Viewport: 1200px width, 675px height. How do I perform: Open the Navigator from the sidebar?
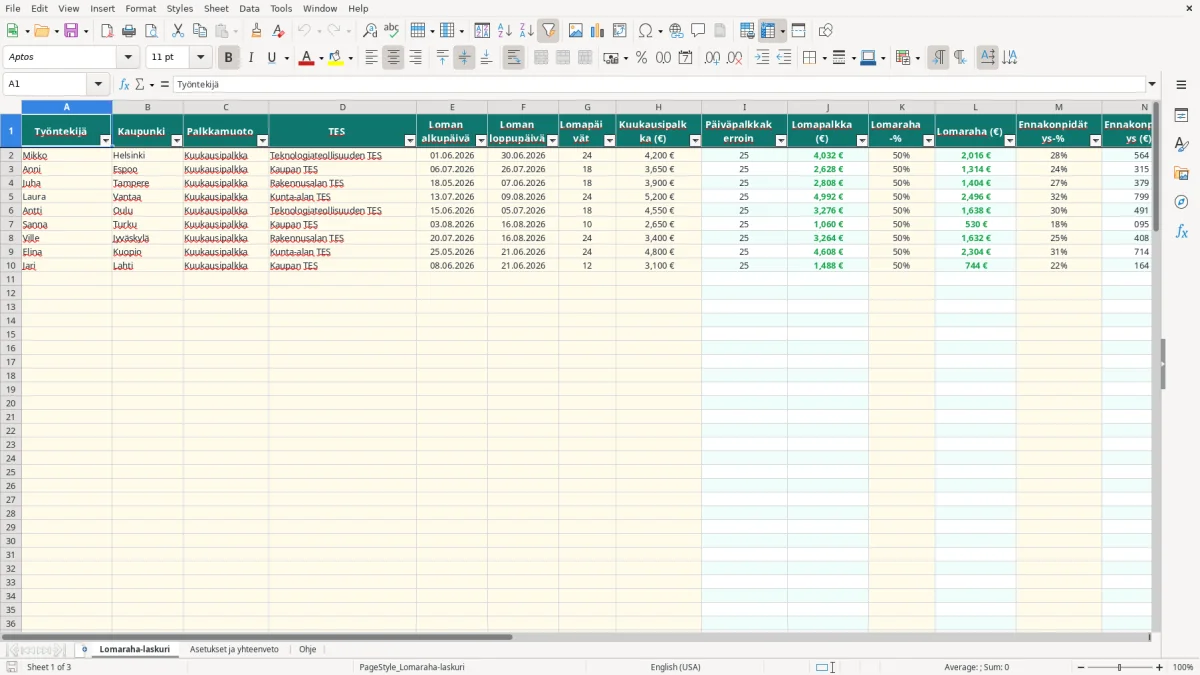1181,202
